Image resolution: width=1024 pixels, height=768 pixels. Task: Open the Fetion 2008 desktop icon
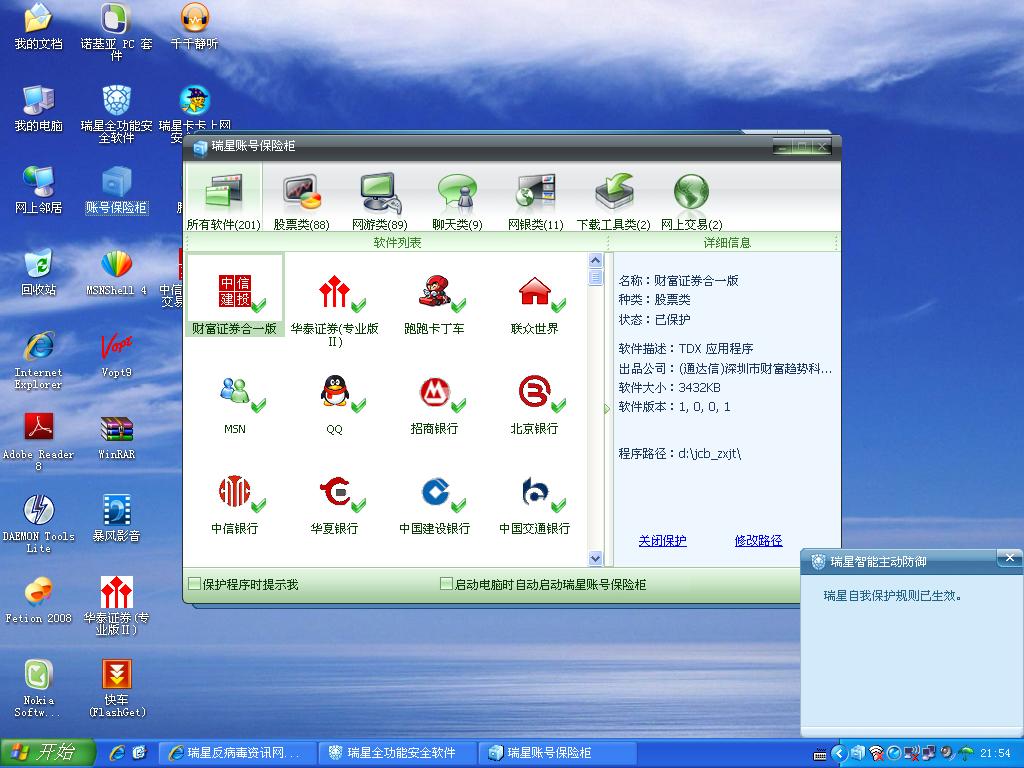[39, 601]
